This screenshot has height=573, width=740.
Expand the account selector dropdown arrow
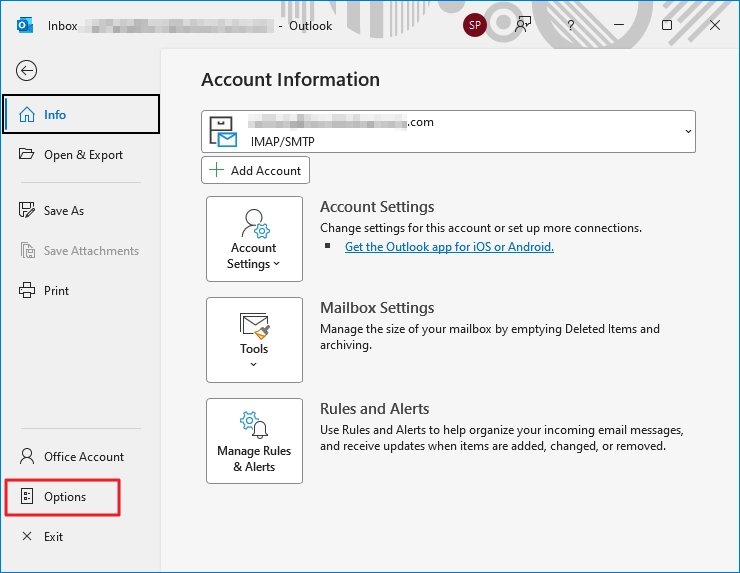pos(688,132)
